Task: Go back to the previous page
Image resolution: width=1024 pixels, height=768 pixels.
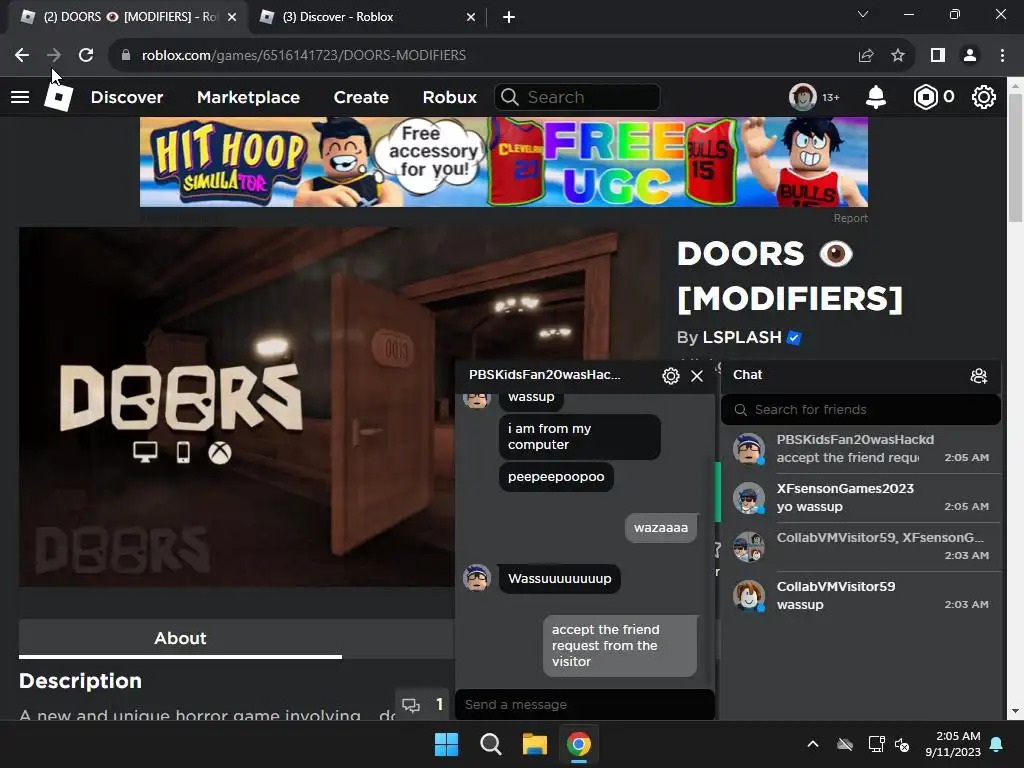Action: pos(22,55)
